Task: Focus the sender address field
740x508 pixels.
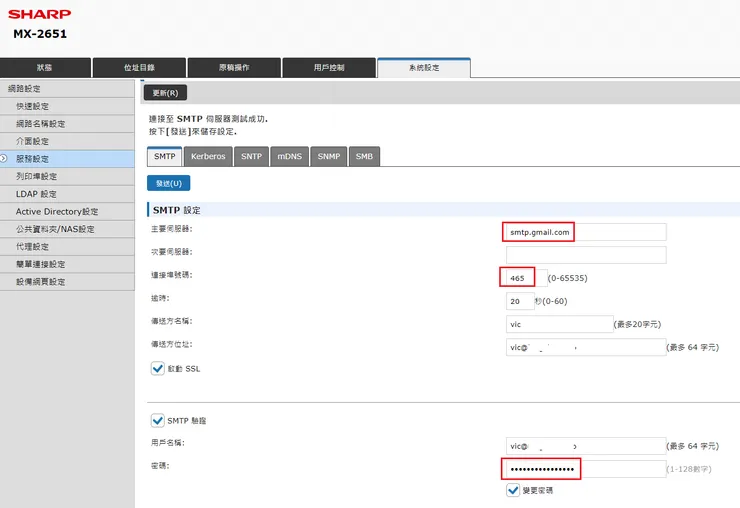Action: (586, 347)
